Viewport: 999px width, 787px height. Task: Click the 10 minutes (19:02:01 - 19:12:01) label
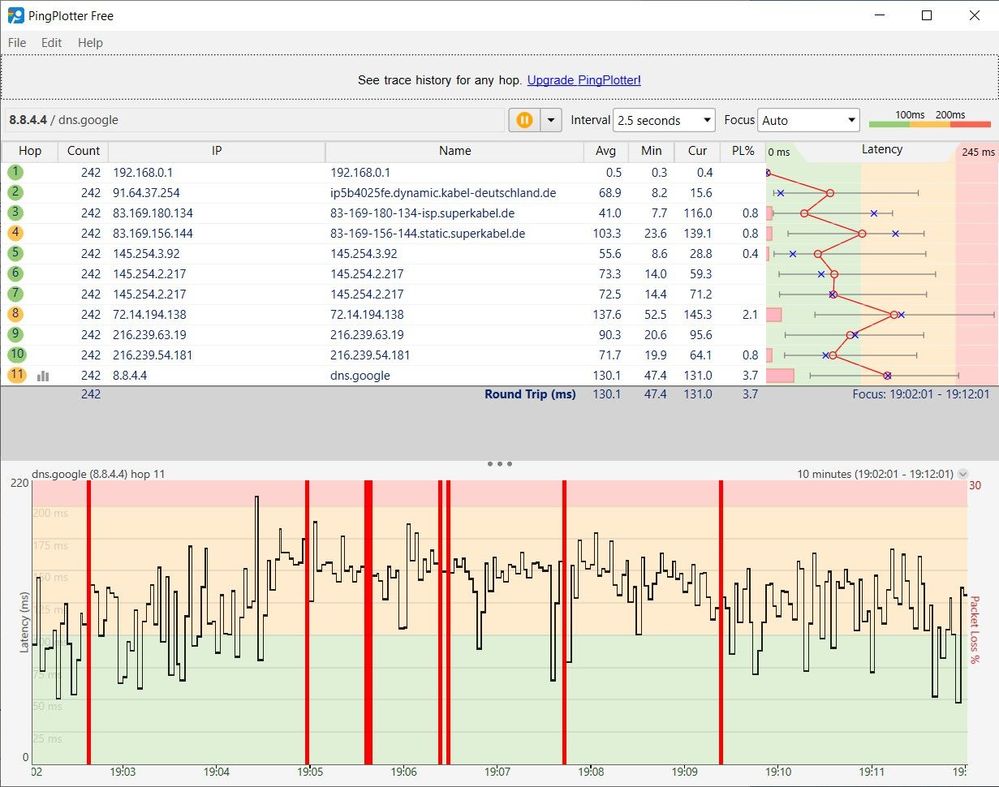coord(875,474)
